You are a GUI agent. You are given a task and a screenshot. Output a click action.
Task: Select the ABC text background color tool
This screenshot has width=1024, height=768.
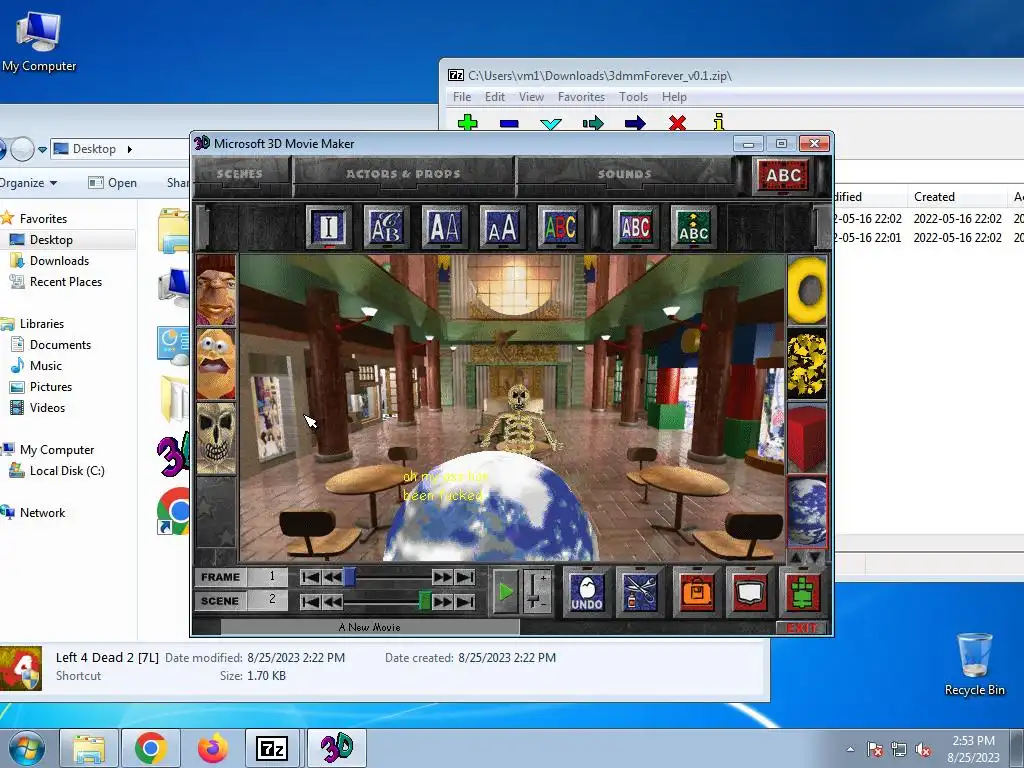(635, 227)
